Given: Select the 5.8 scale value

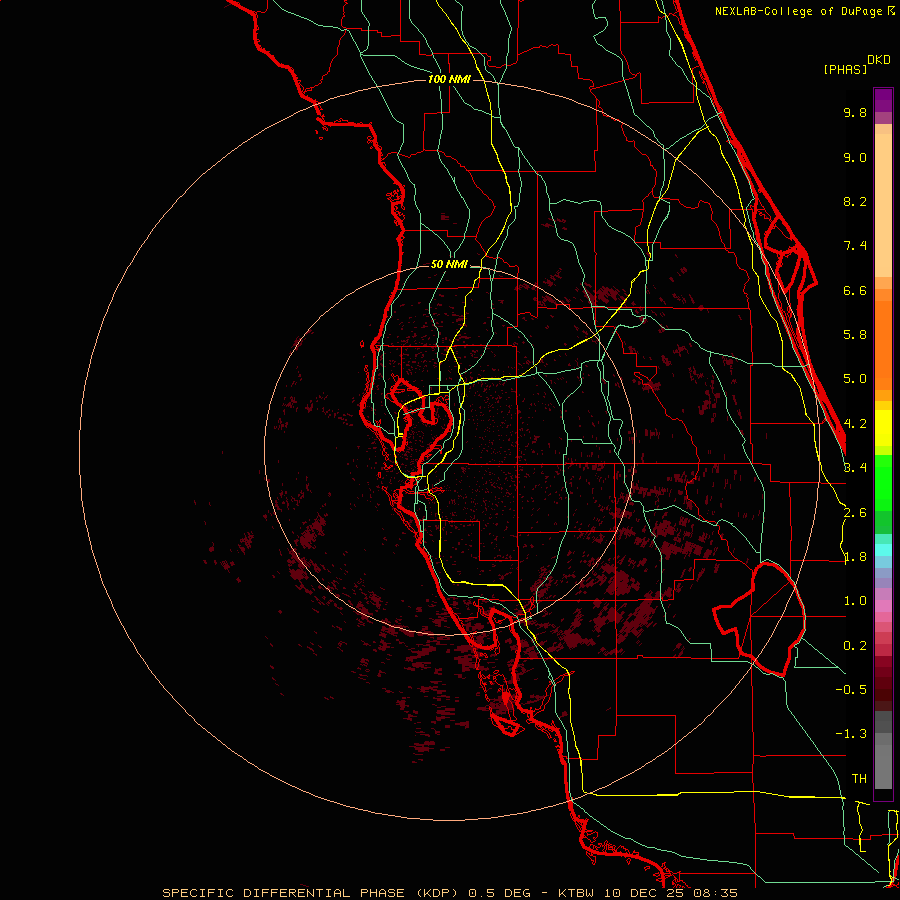Looking at the screenshot, I should 855,335.
